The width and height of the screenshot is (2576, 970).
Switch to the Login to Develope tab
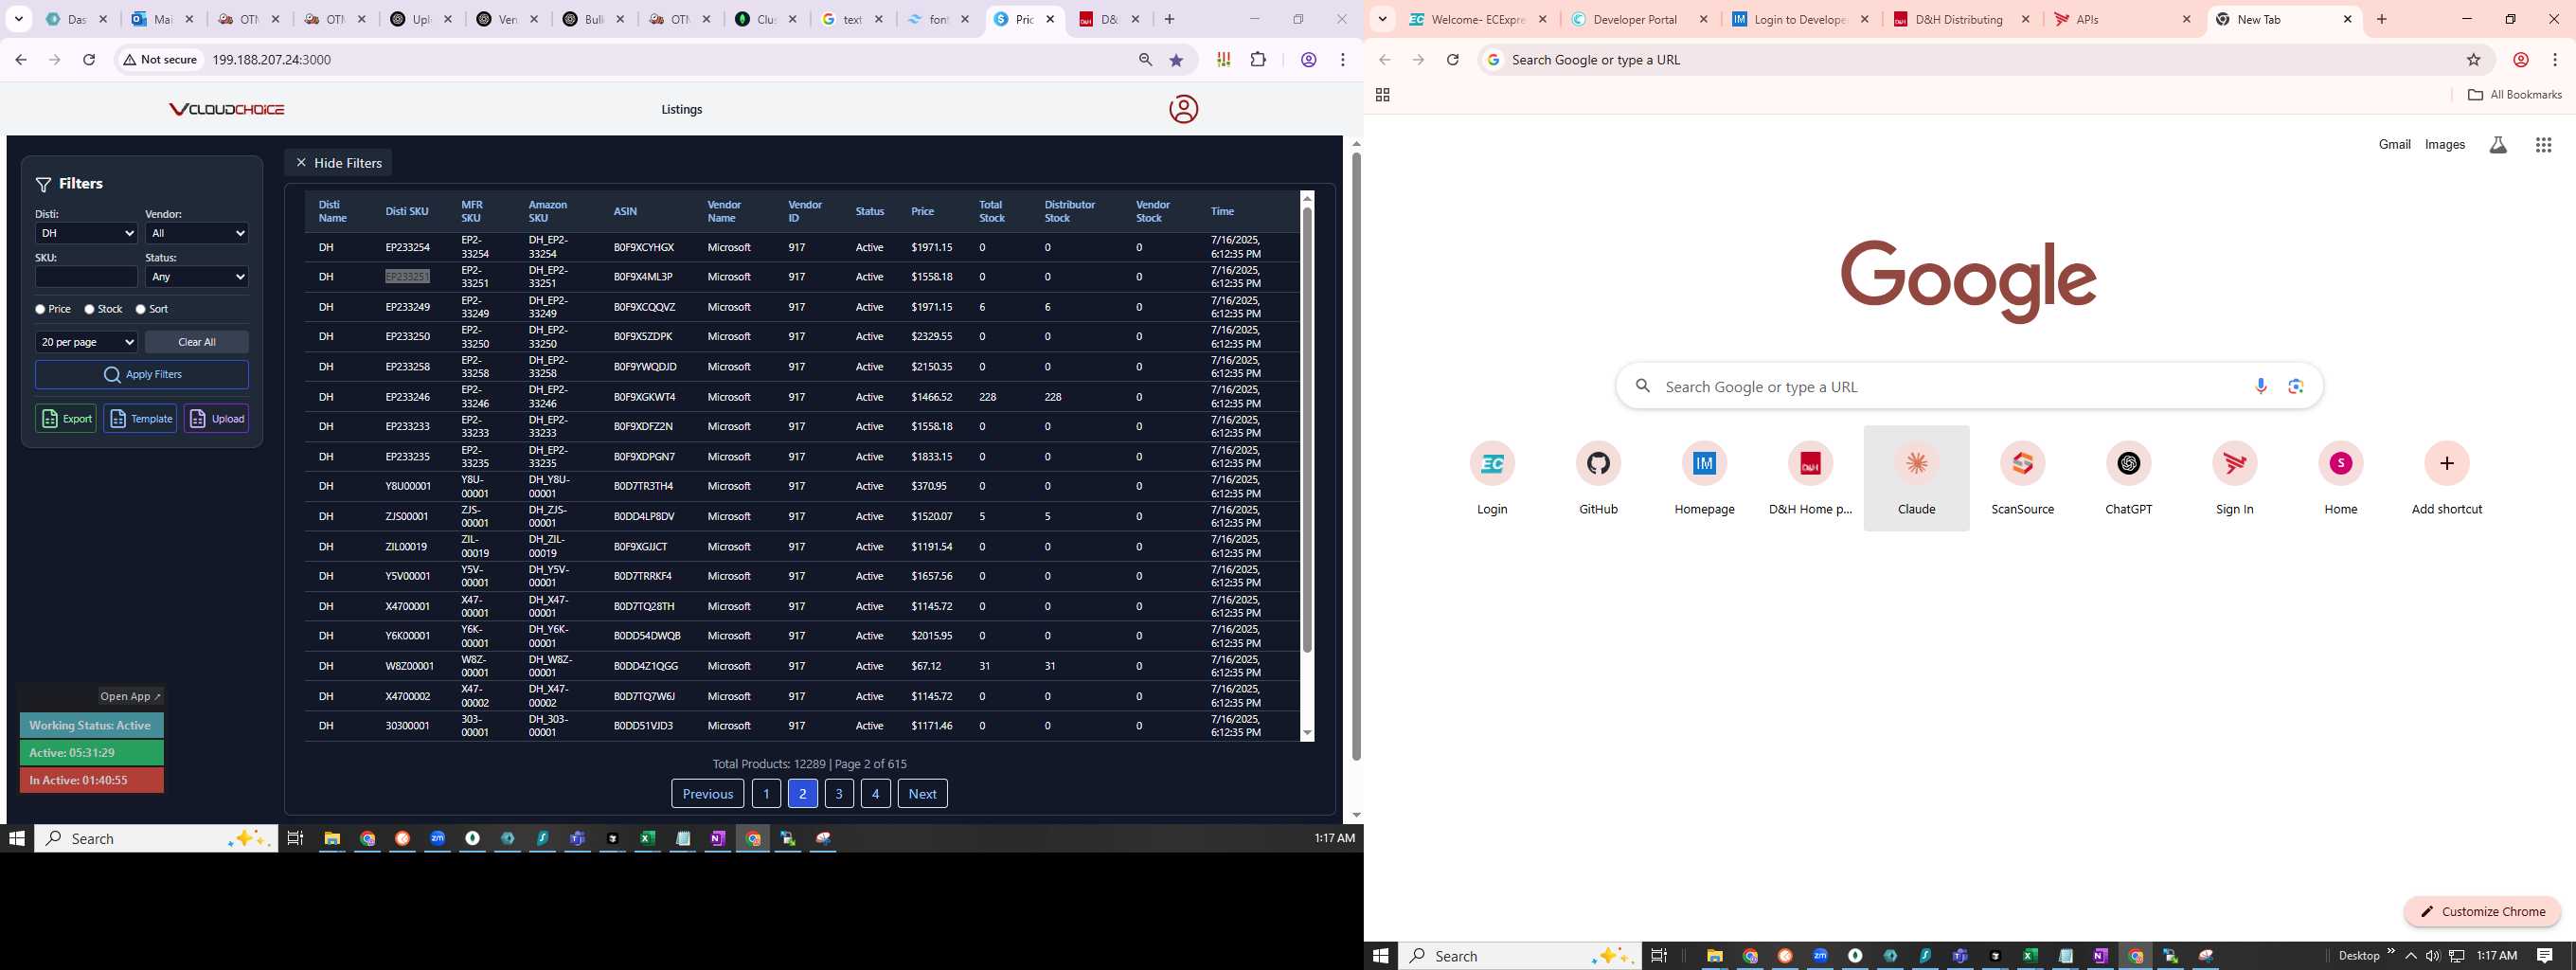point(1802,19)
